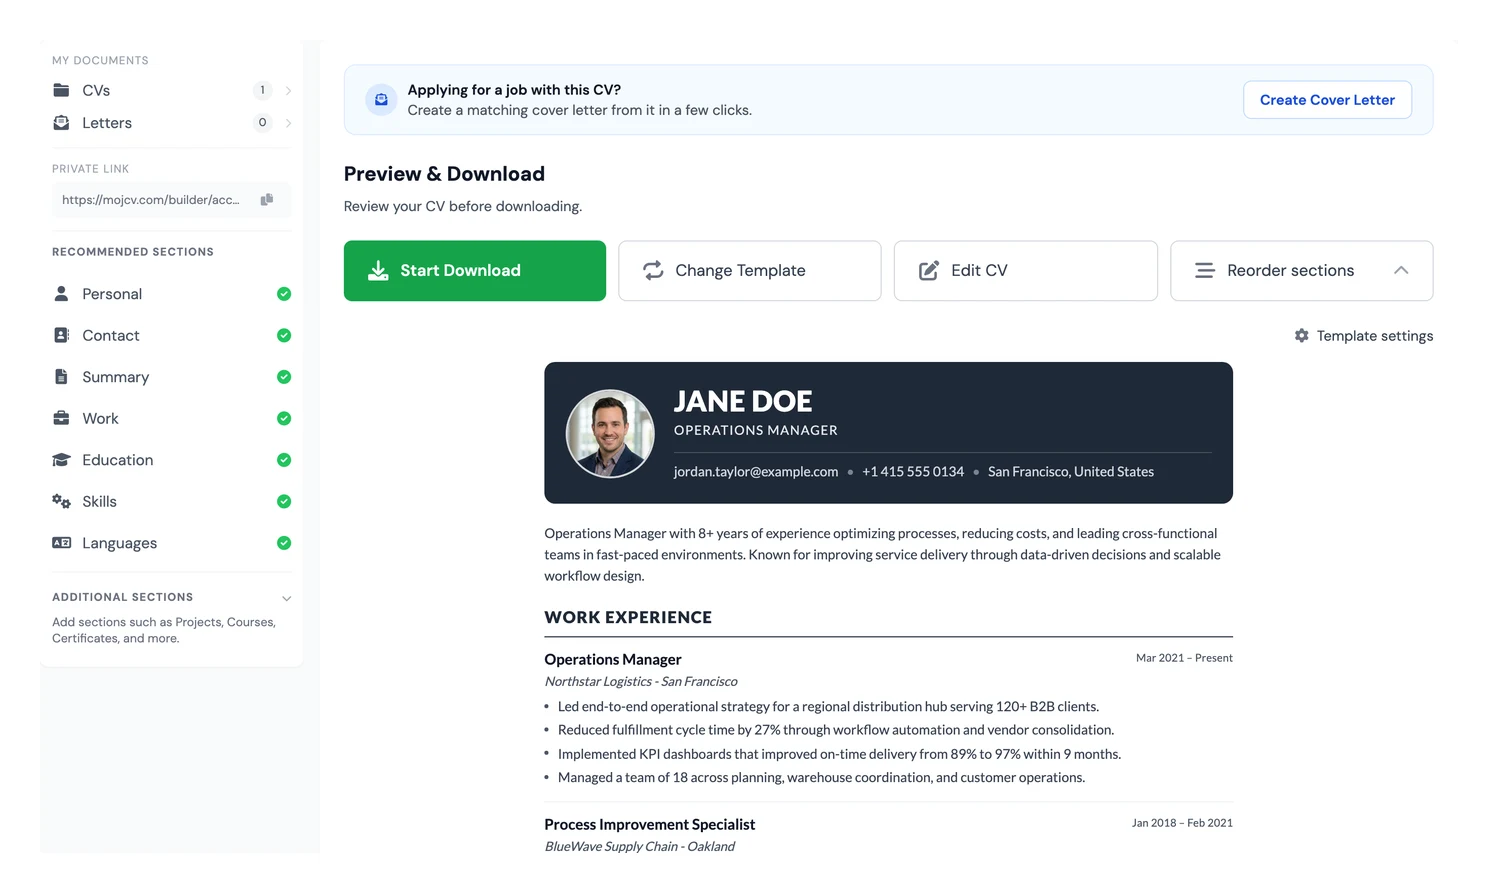Click the Reorder sections hamburger icon
Viewport: 1498px width, 893px height.
[x=1205, y=271]
